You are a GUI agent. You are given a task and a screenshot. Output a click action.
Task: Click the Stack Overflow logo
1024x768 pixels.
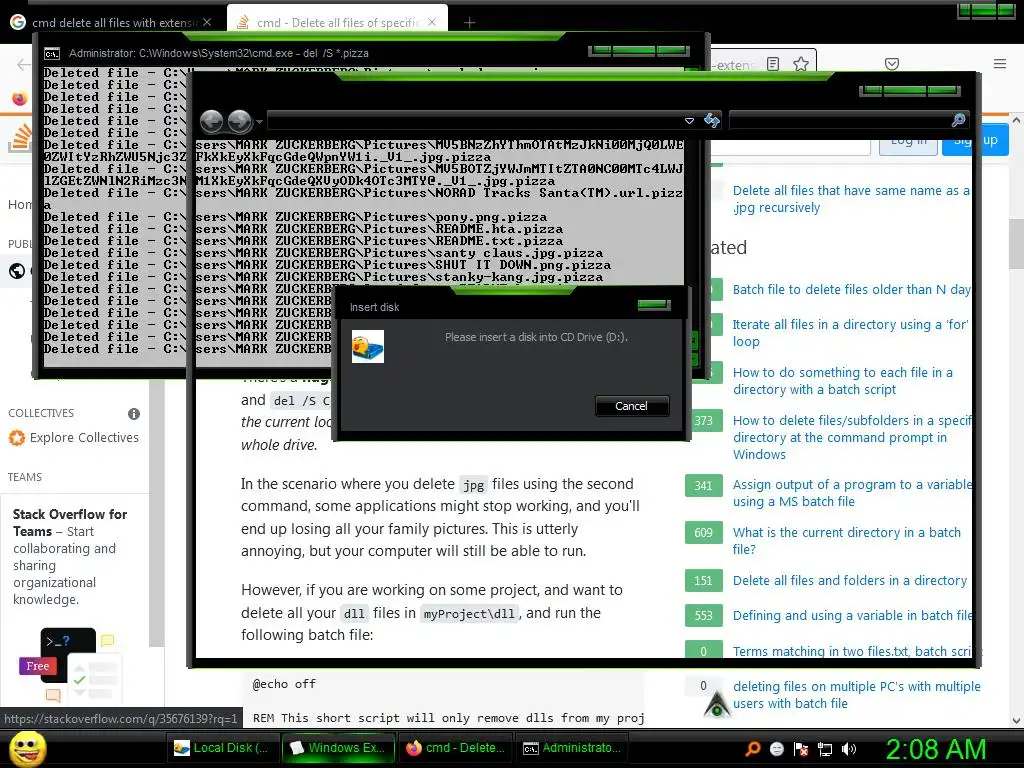click(x=21, y=137)
